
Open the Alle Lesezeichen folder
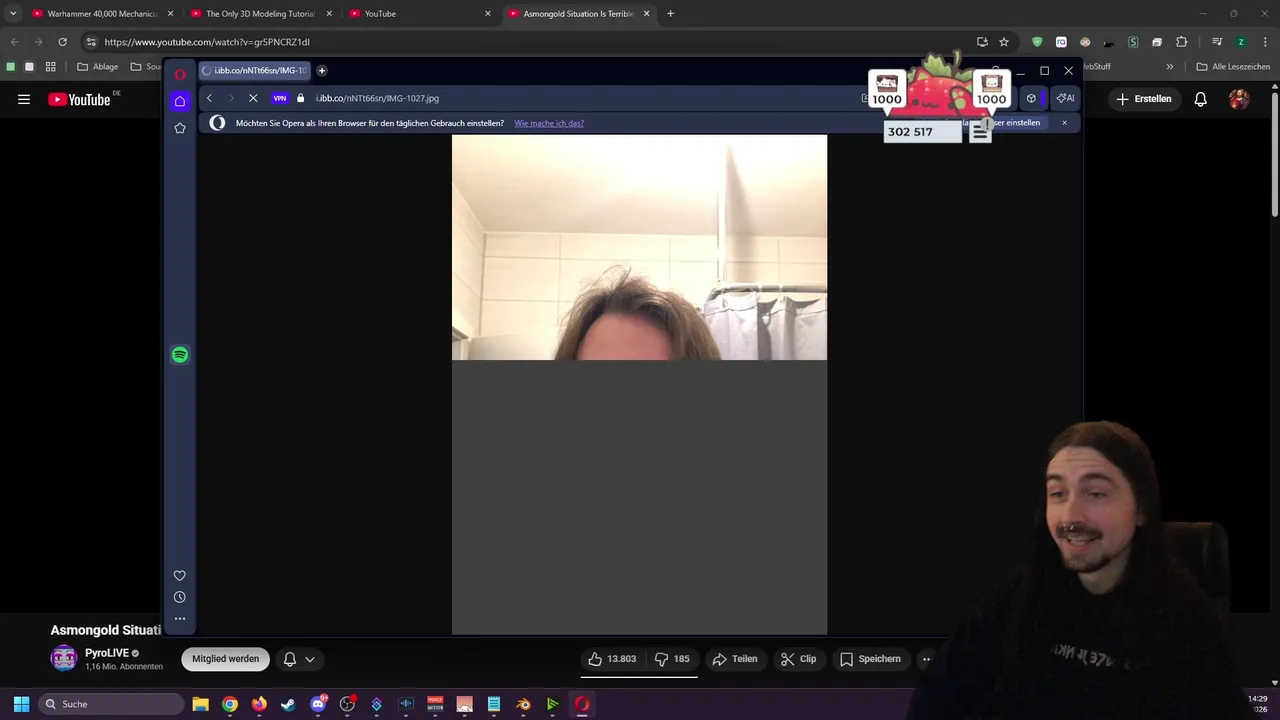coord(1233,67)
